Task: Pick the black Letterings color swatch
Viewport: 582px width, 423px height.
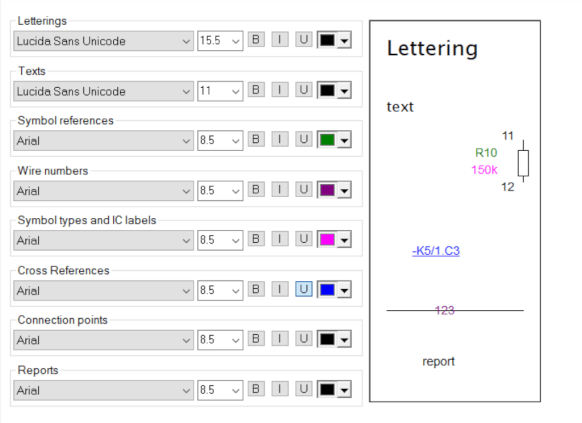Action: (x=327, y=40)
